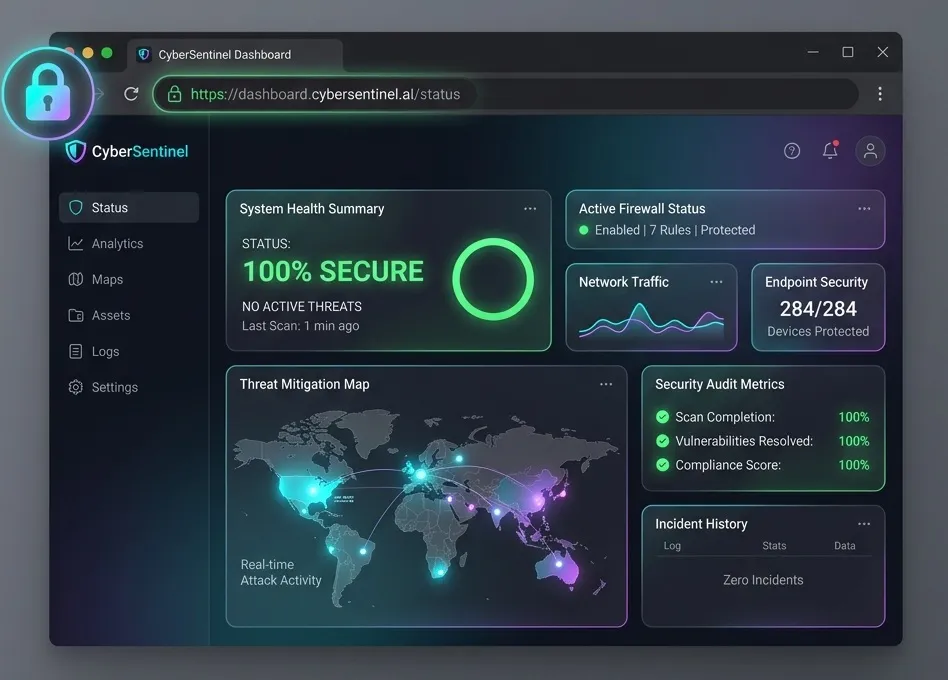Viewport: 948px width, 680px height.
Task: Click the world threat map
Action: coord(426,508)
